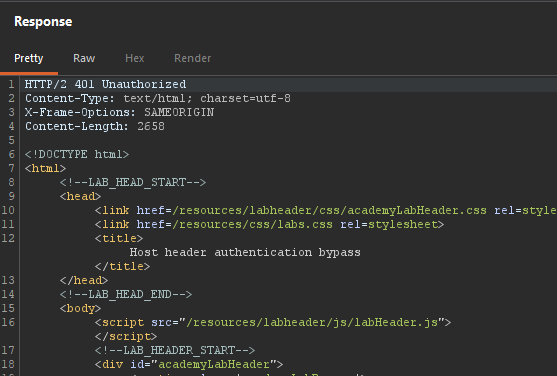Select the Content-Length: 2658 header line

tap(94, 126)
